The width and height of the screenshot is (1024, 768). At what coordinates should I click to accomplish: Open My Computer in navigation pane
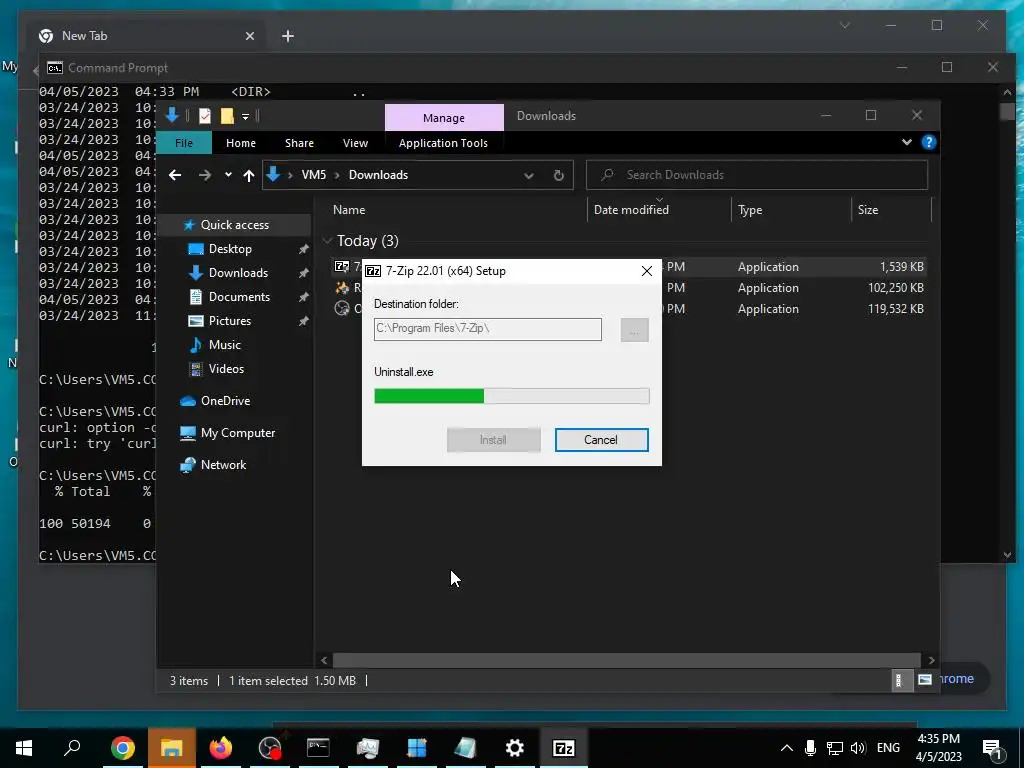238,433
